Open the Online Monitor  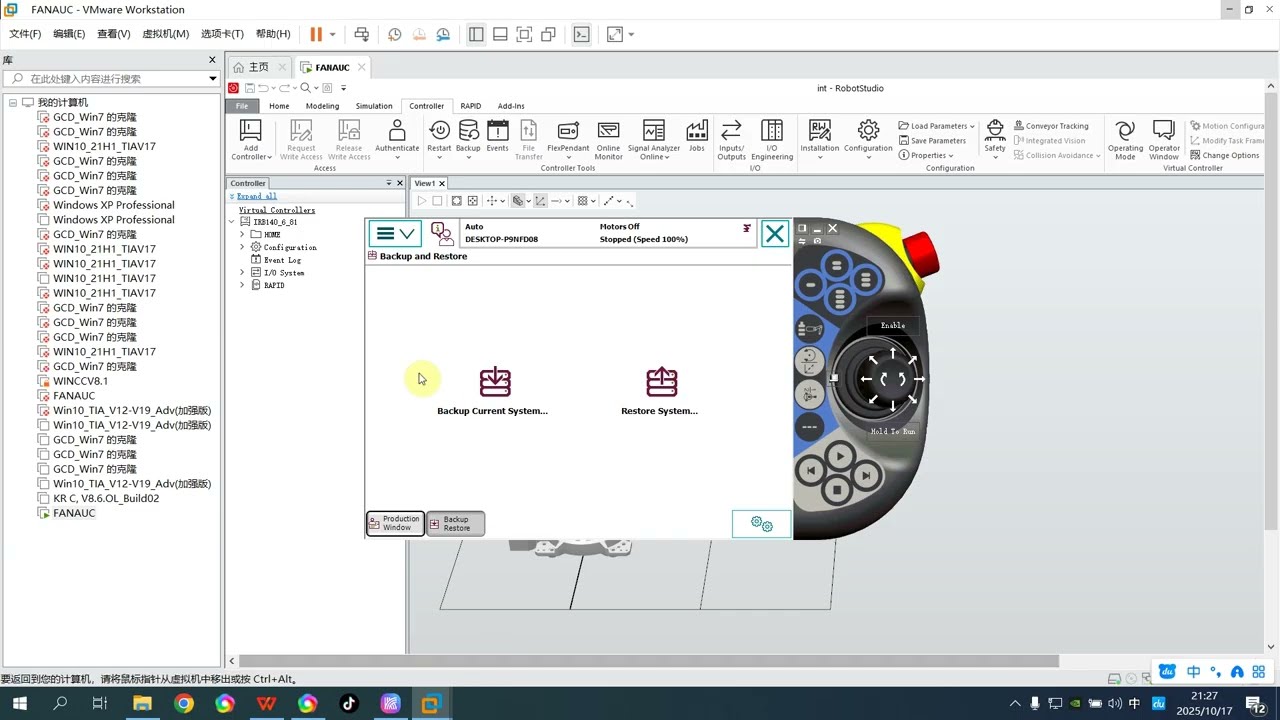pyautogui.click(x=608, y=139)
